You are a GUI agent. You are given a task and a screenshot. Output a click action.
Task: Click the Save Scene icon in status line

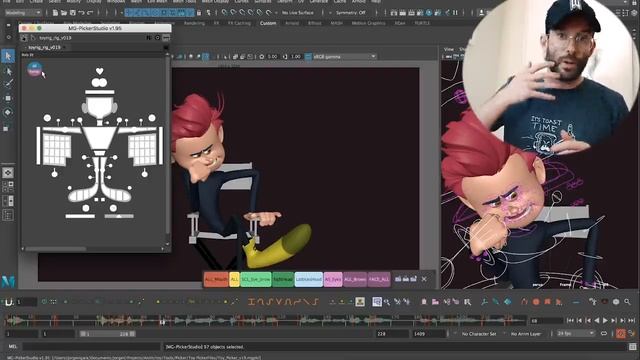pos(73,13)
